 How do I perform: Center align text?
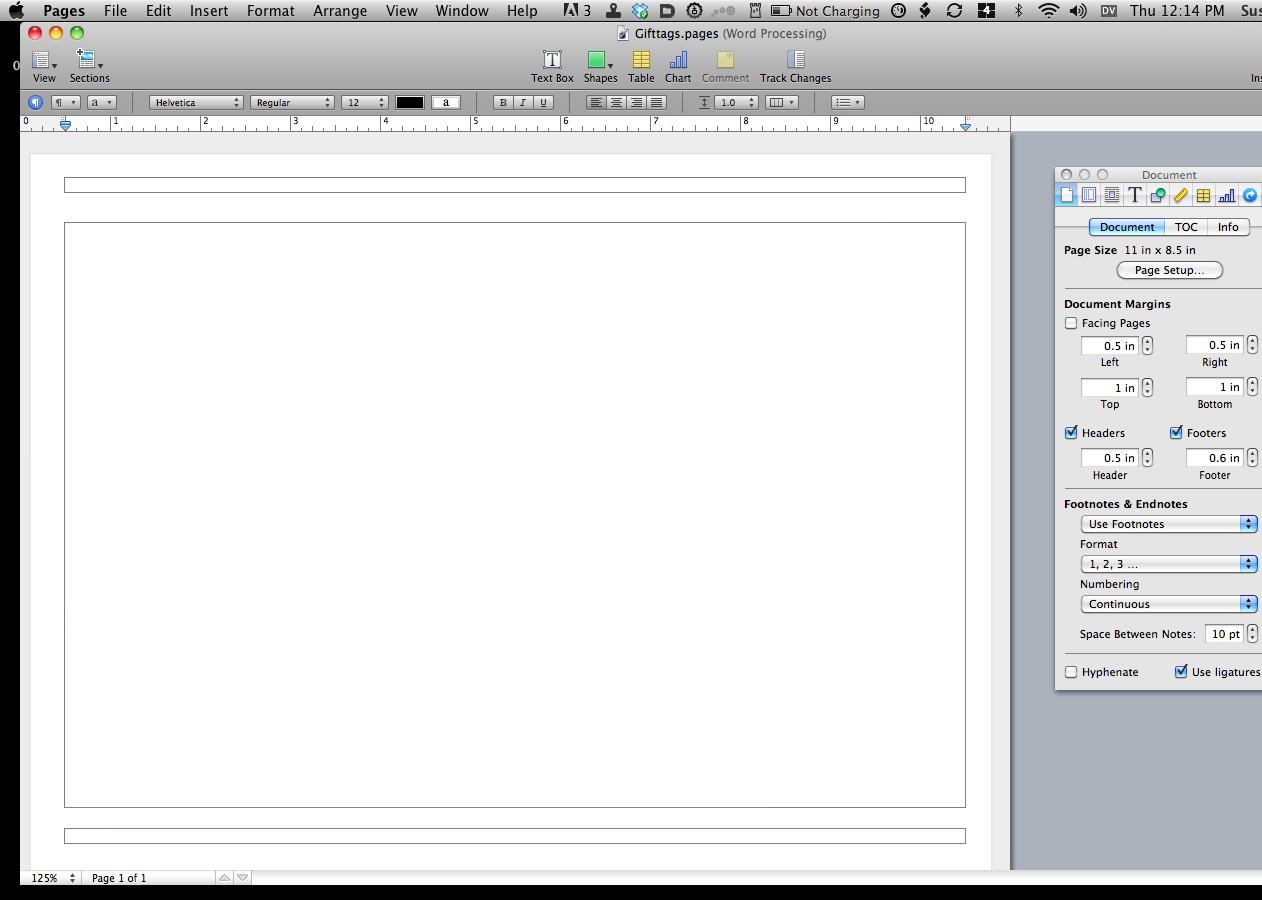tap(616, 102)
